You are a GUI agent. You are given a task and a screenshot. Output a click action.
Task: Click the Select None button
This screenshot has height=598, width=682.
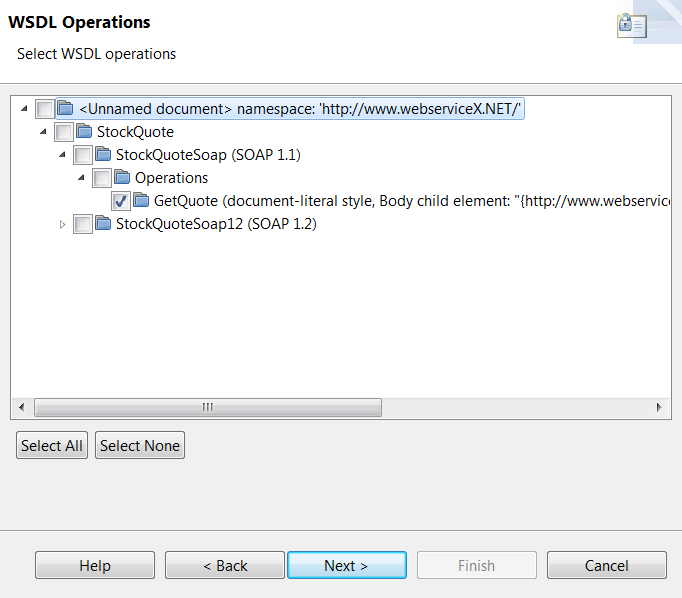[x=140, y=445]
